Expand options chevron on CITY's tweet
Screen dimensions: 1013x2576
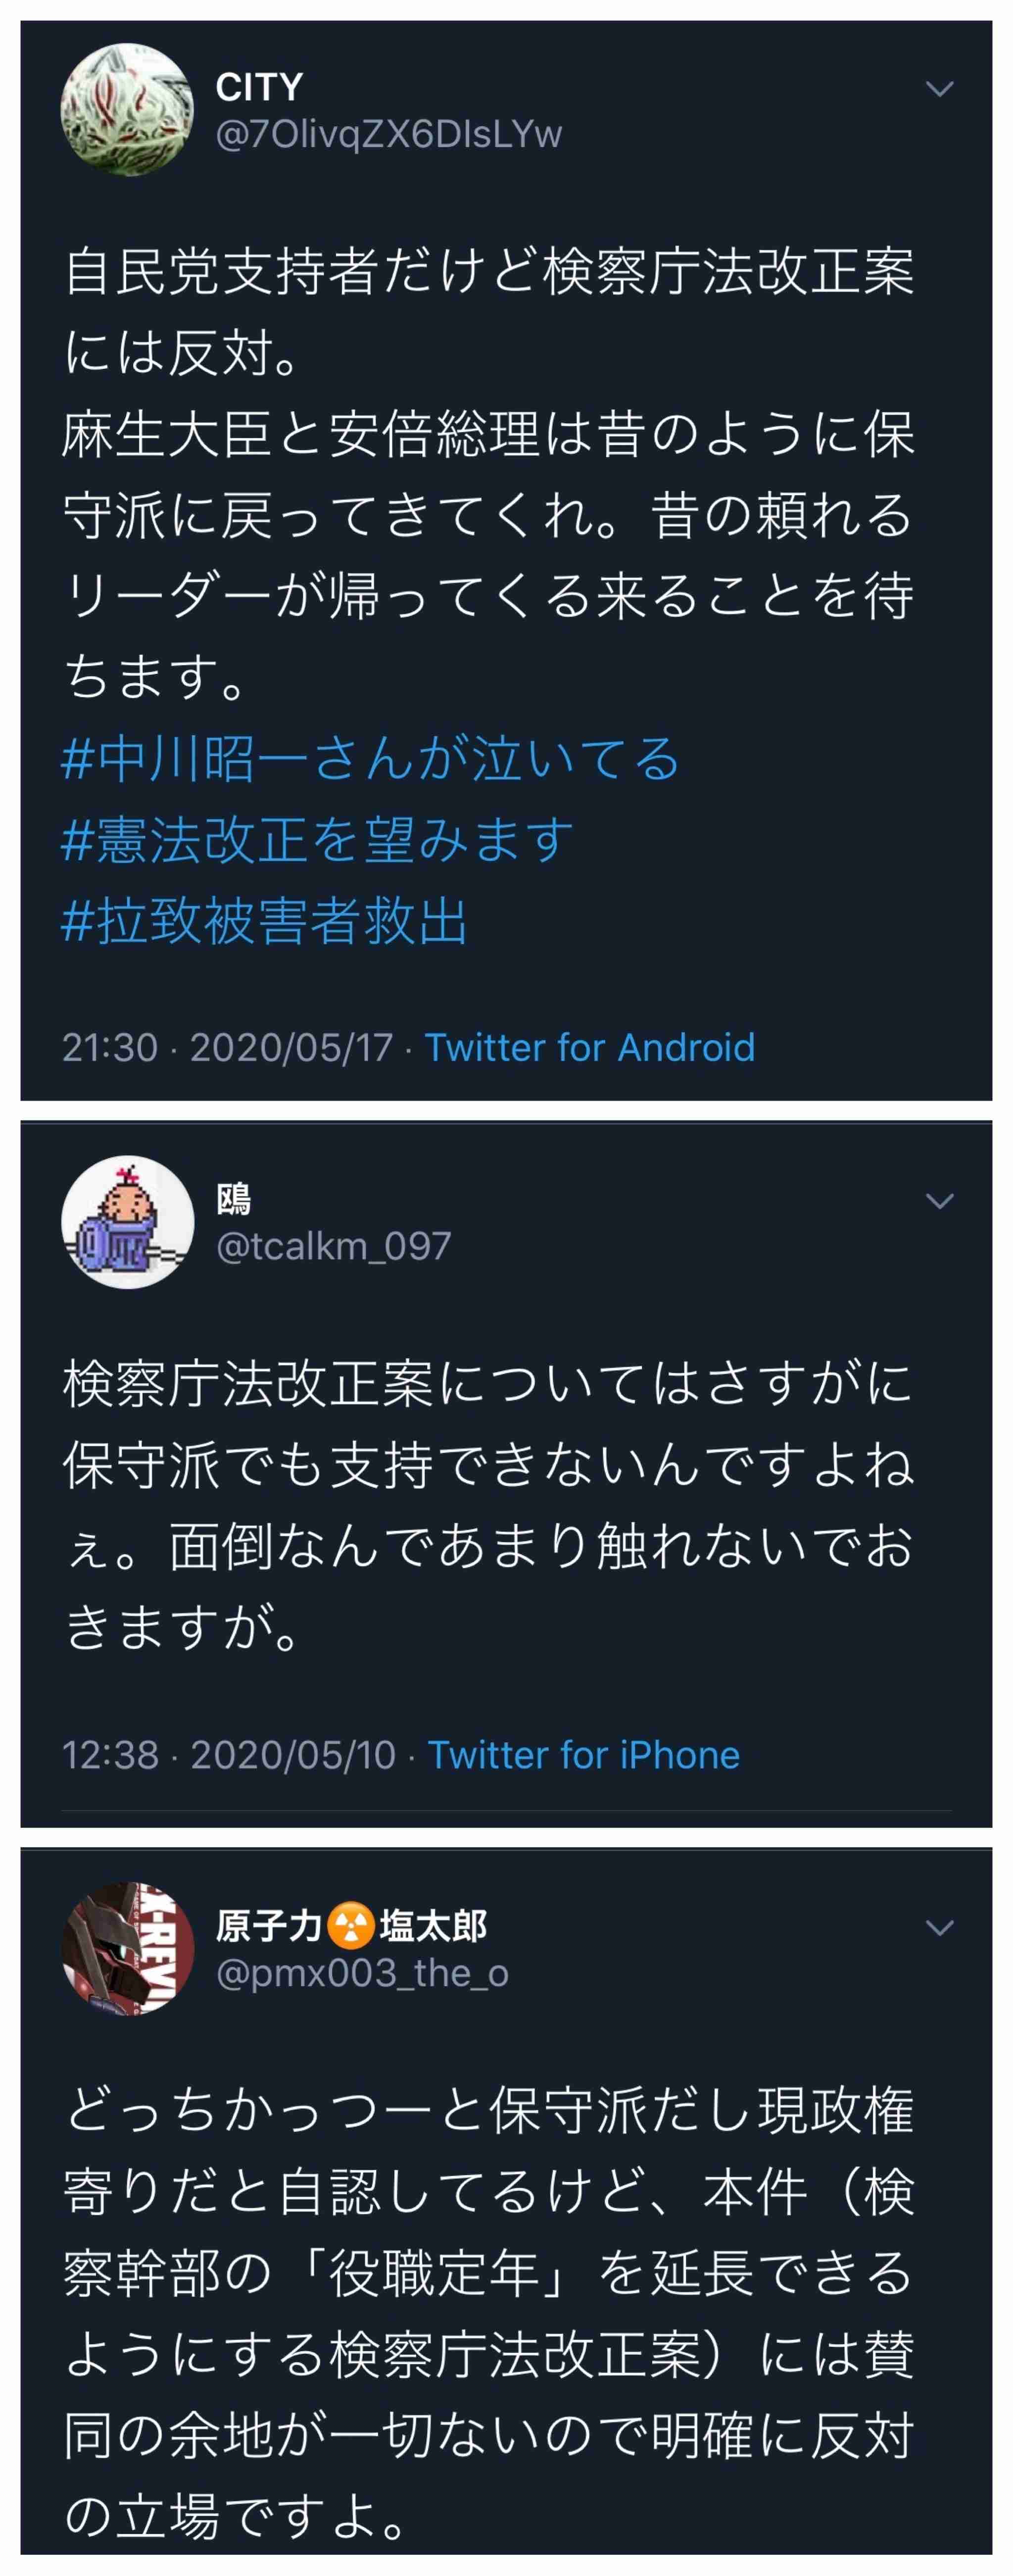(x=939, y=89)
